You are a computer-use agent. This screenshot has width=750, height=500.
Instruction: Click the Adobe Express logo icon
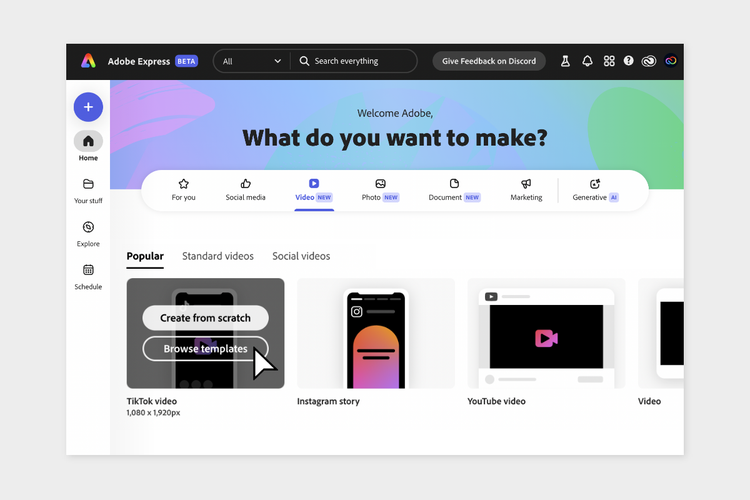pos(88,61)
